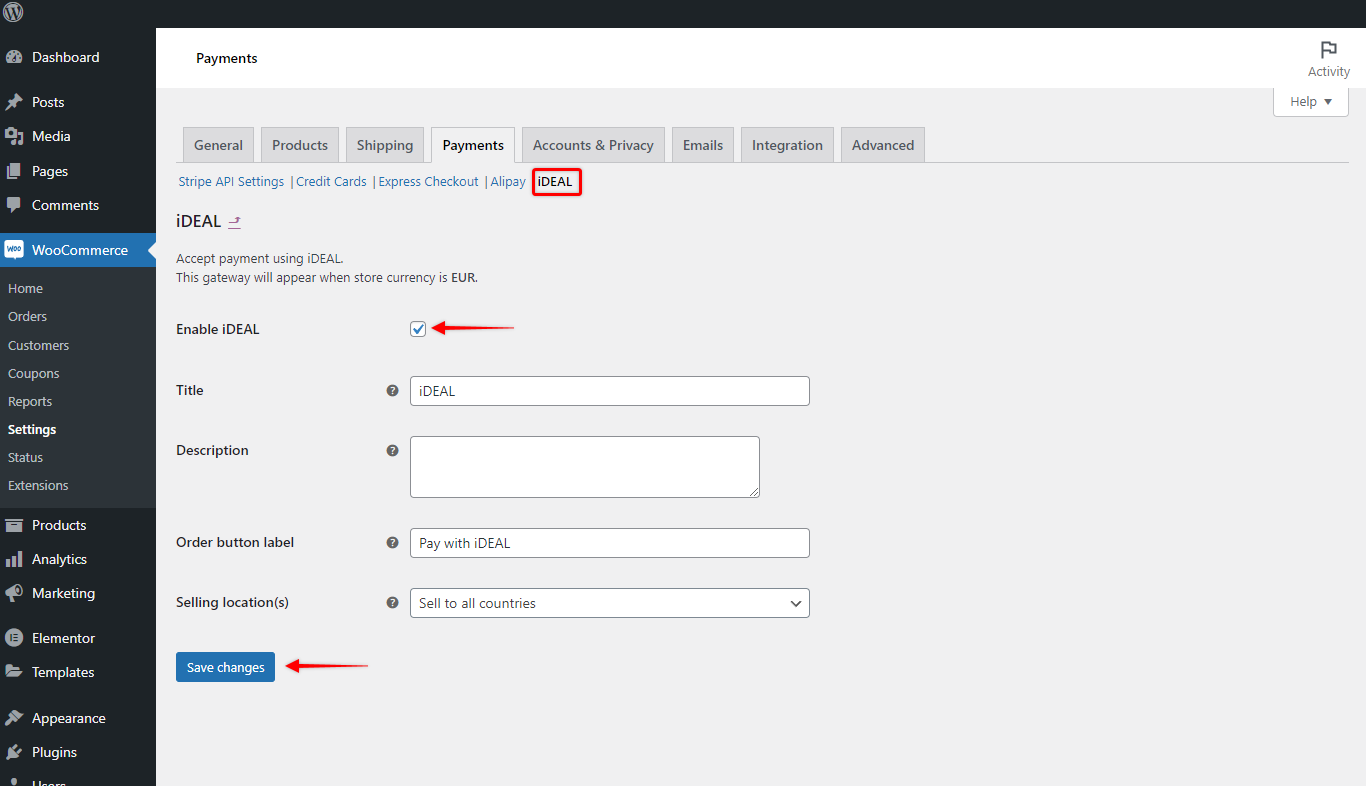This screenshot has width=1366, height=786.
Task: Expand the Help dropdown tab
Action: click(x=1311, y=102)
